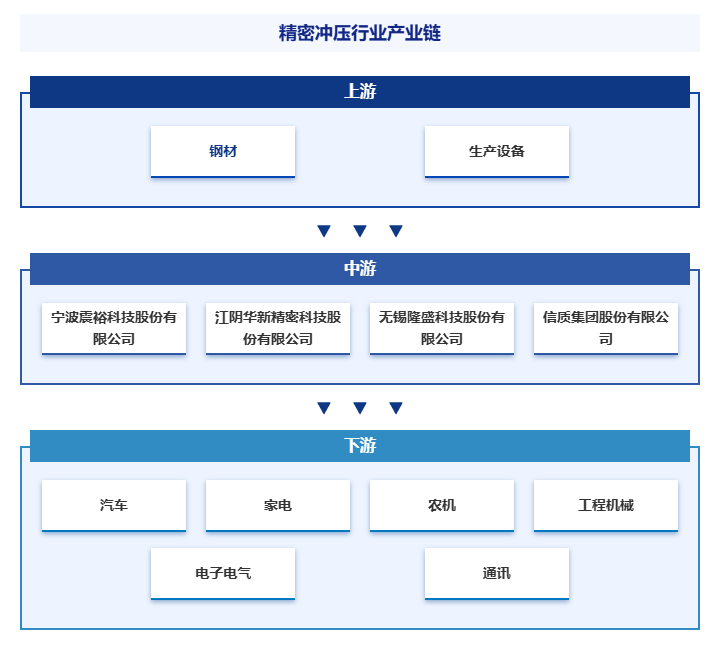
Task: Select the 中游 section header
Action: click(359, 269)
